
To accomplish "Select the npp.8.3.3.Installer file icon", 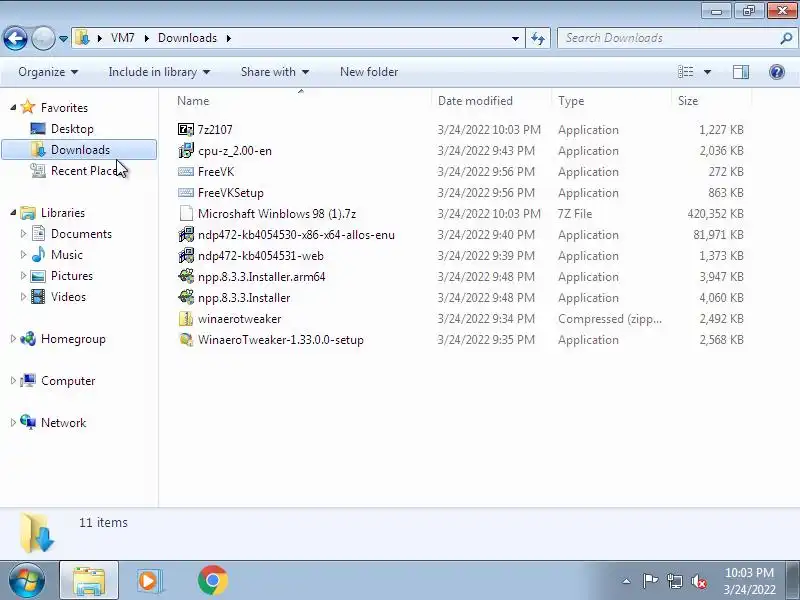I will [x=186, y=297].
